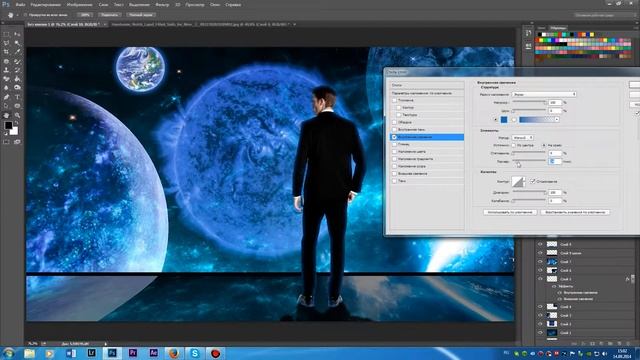Viewport: 640px width, 360px height.
Task: Open status bar info arrow menu
Action: point(106,344)
